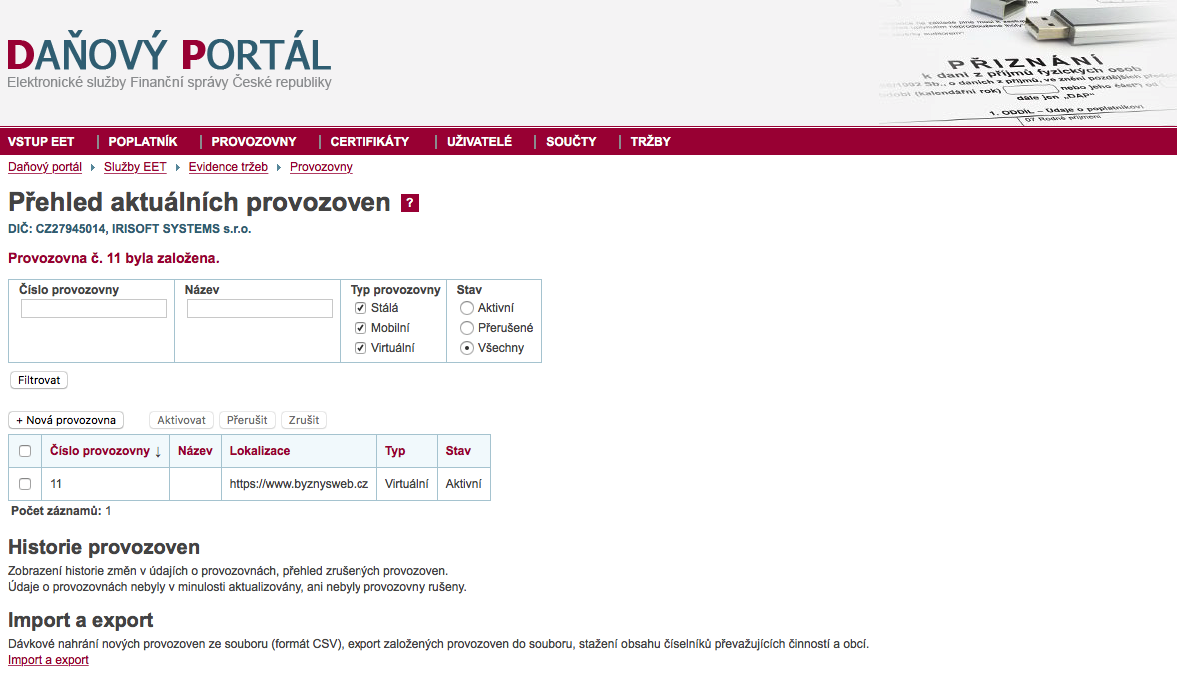Sort by Typ column header
Screen dimensions: 1177x686
pos(395,451)
